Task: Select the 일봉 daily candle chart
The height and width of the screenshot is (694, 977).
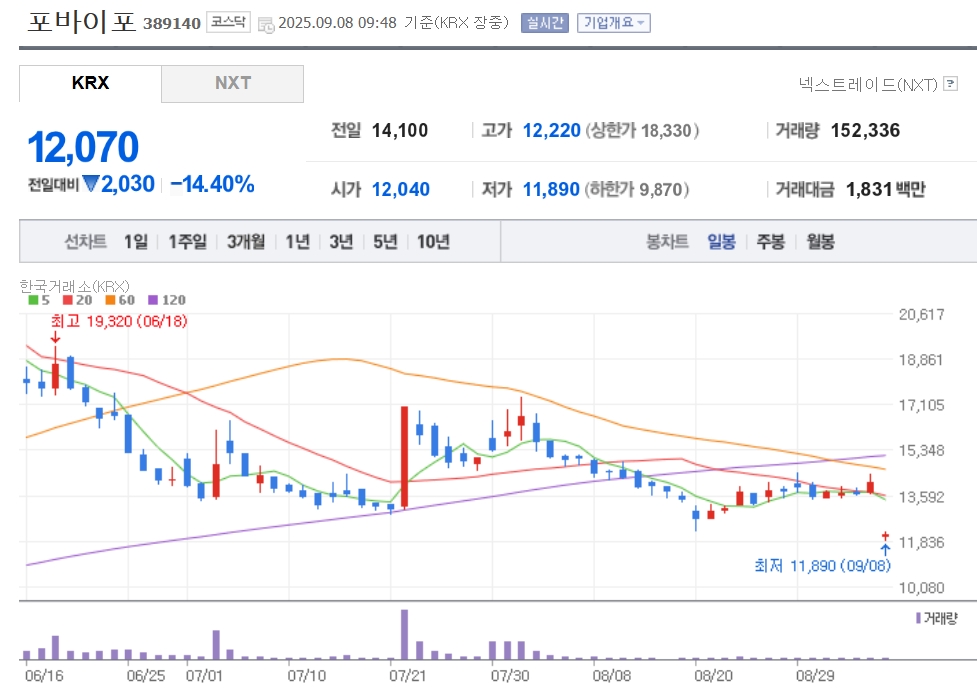Action: coord(721,242)
